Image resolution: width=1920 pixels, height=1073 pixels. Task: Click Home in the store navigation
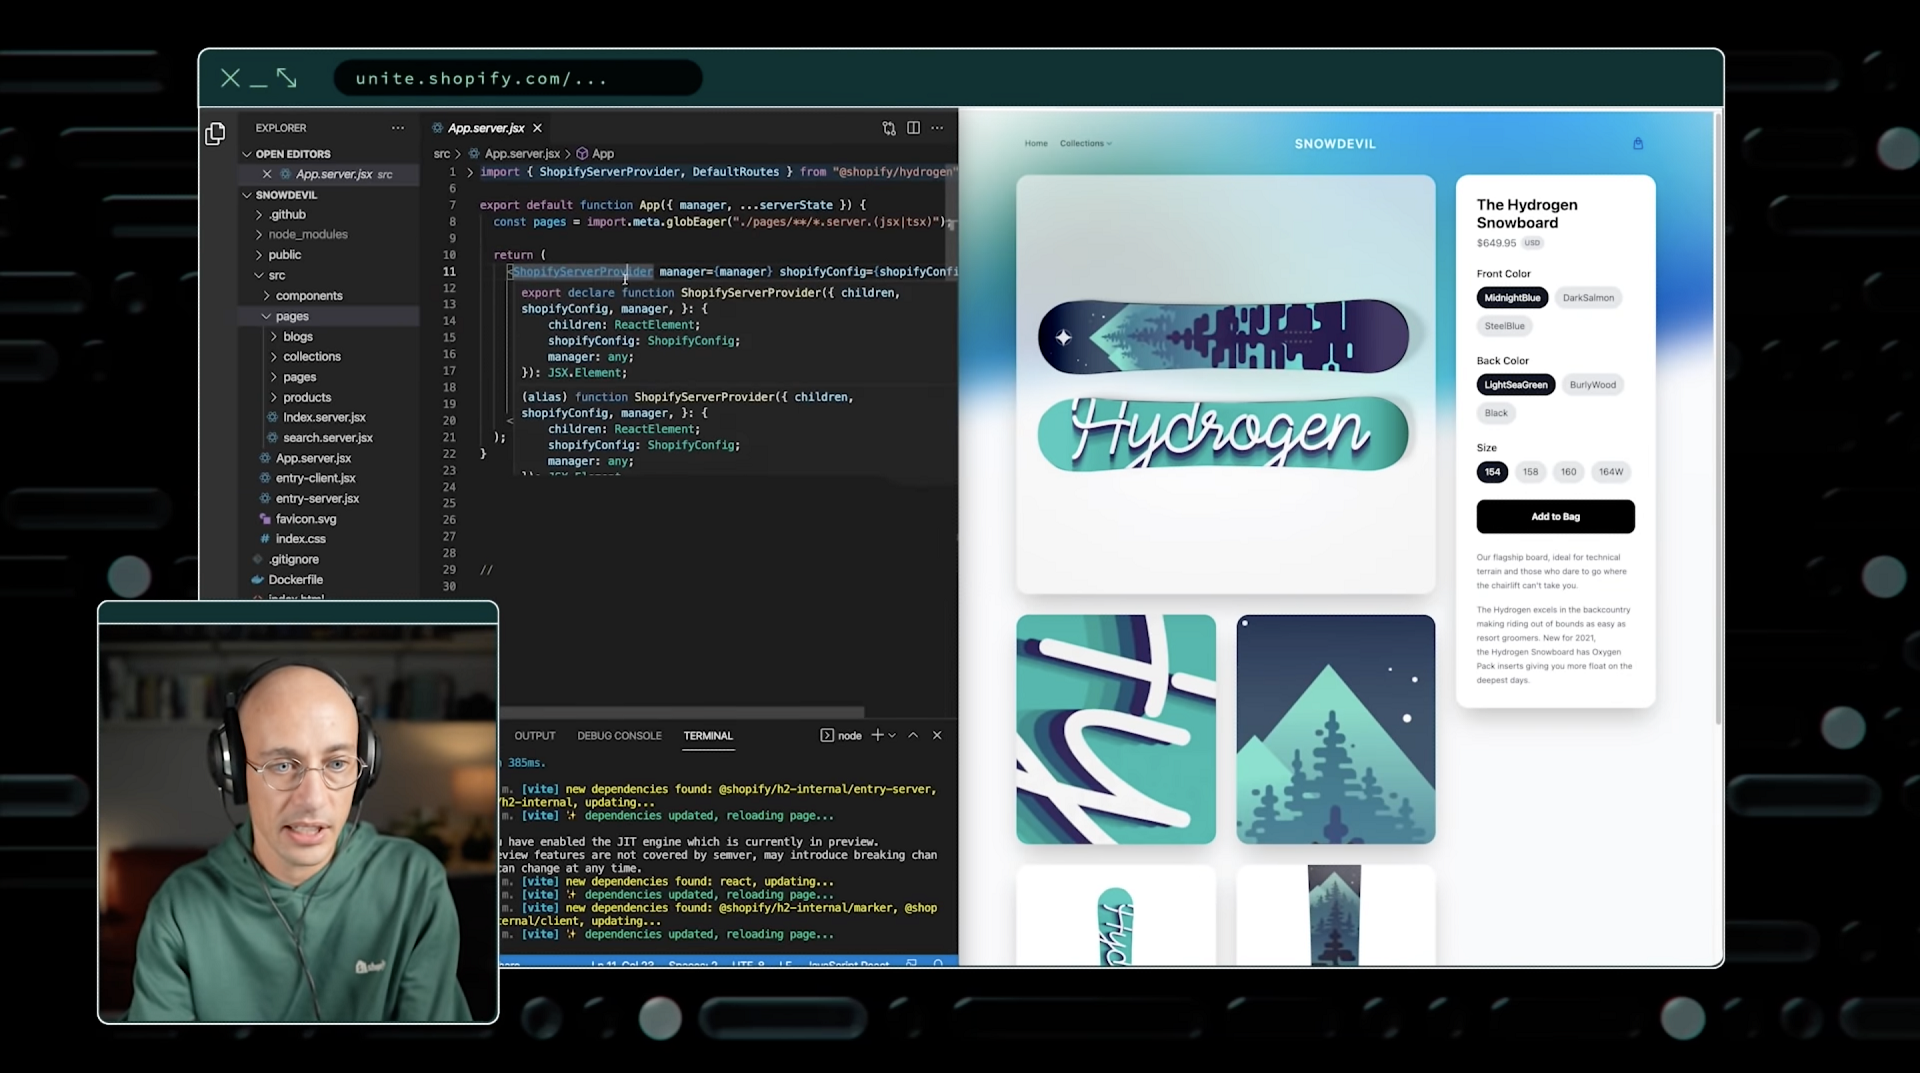(1035, 144)
